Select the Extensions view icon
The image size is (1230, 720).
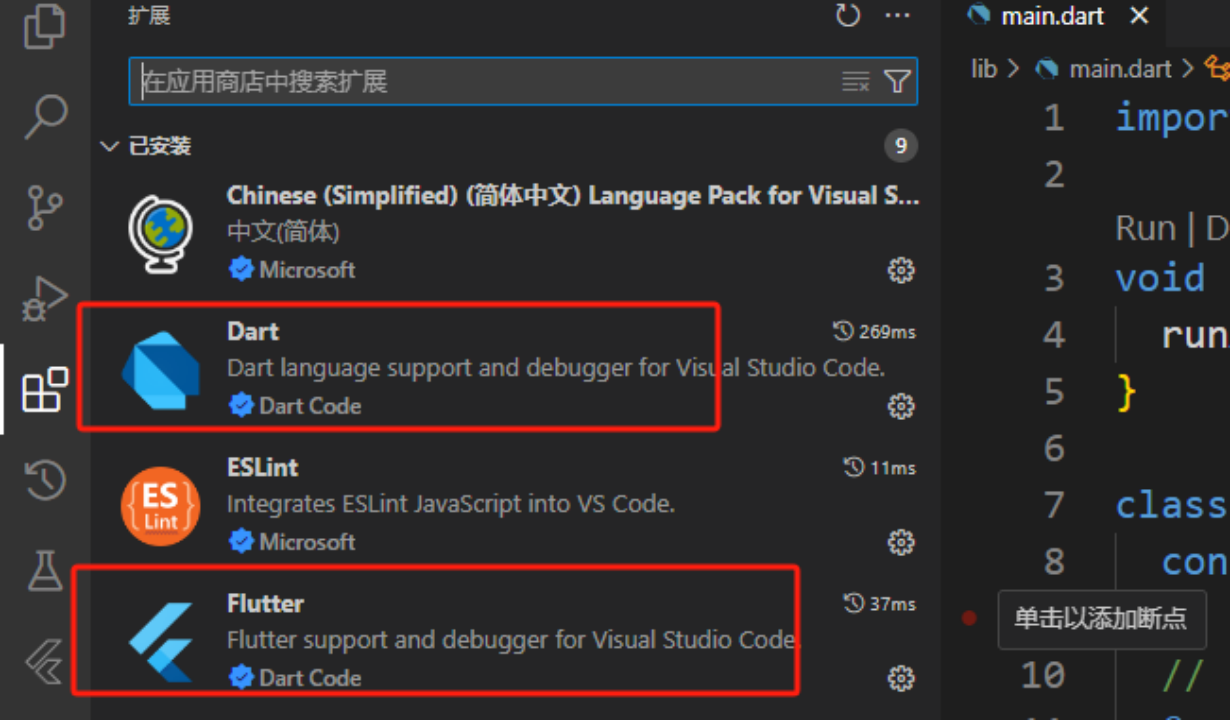pyautogui.click(x=45, y=389)
